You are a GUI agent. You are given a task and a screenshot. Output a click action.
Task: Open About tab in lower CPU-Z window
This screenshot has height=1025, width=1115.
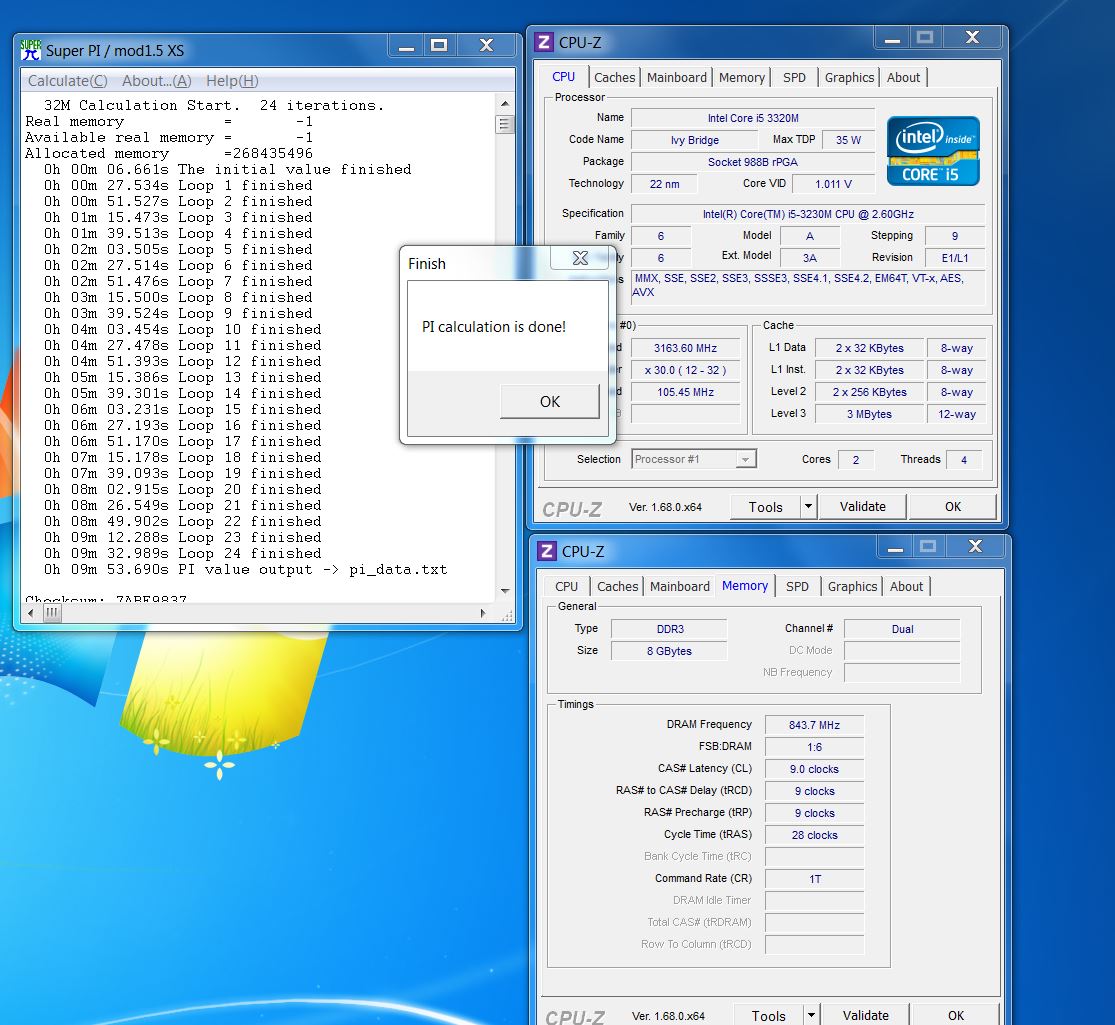[x=906, y=587]
